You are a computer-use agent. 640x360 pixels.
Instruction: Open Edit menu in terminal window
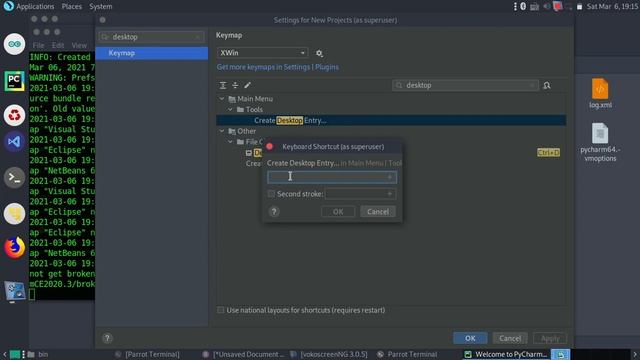[x=58, y=45]
